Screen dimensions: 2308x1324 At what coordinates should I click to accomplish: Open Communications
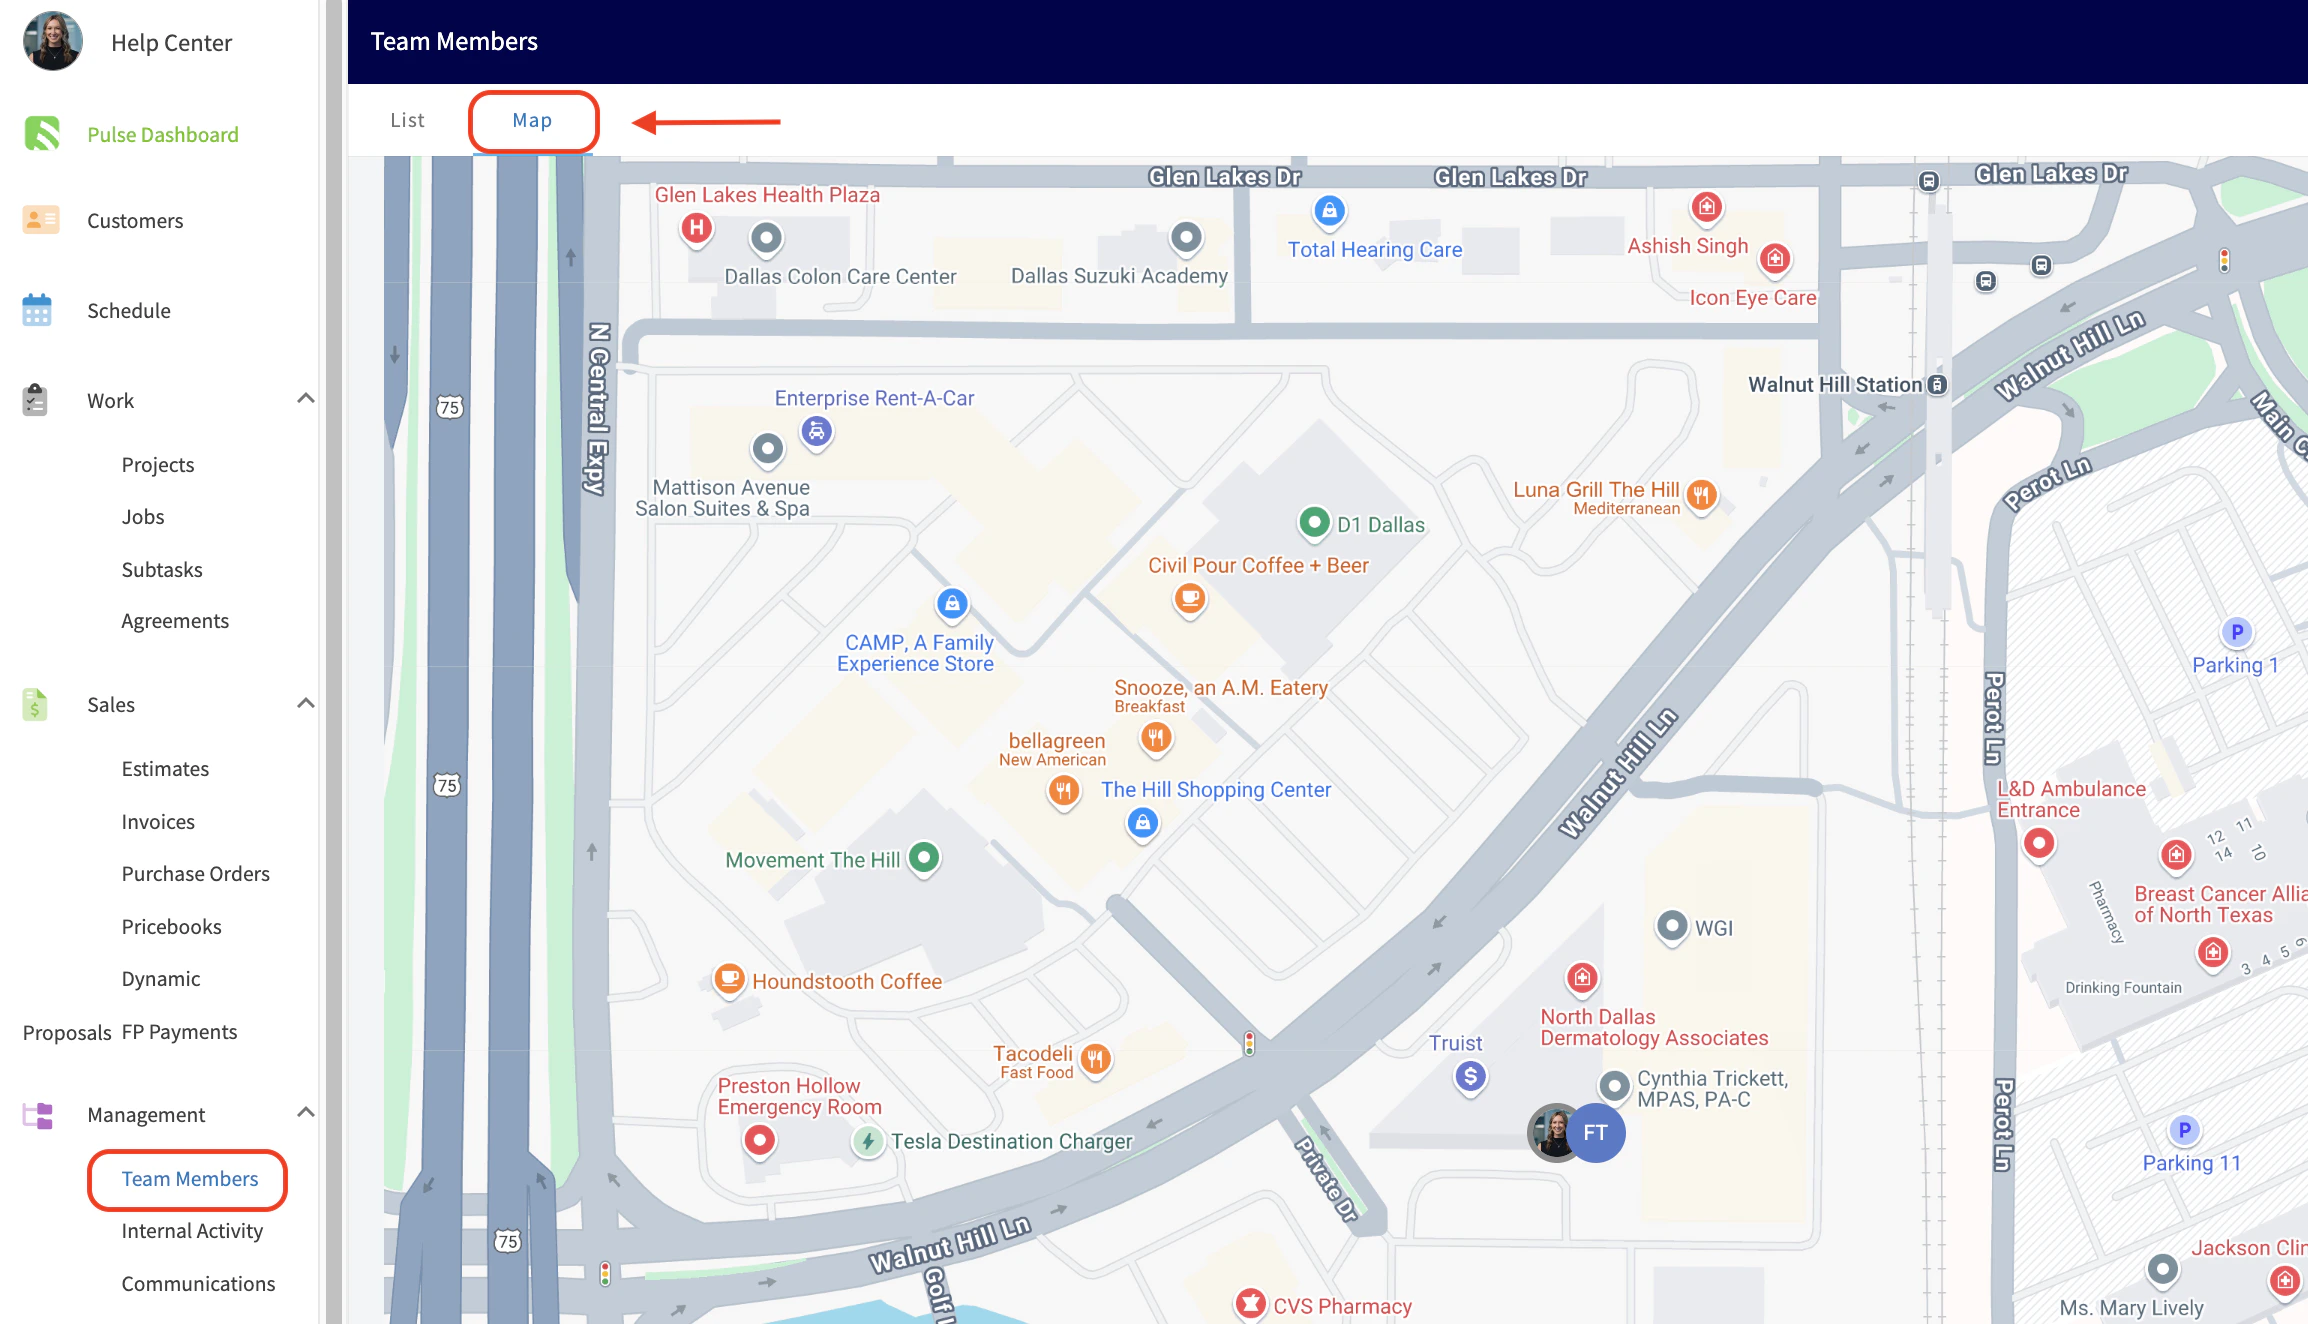click(198, 1284)
